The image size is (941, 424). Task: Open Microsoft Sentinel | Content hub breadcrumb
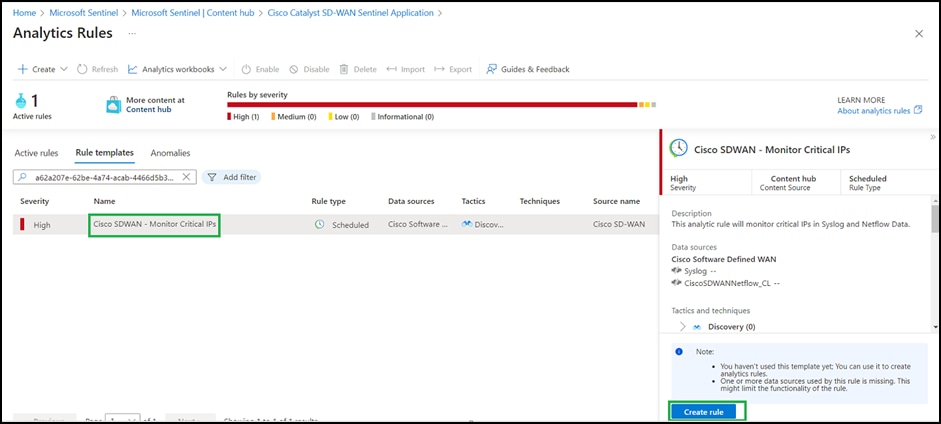click(193, 13)
